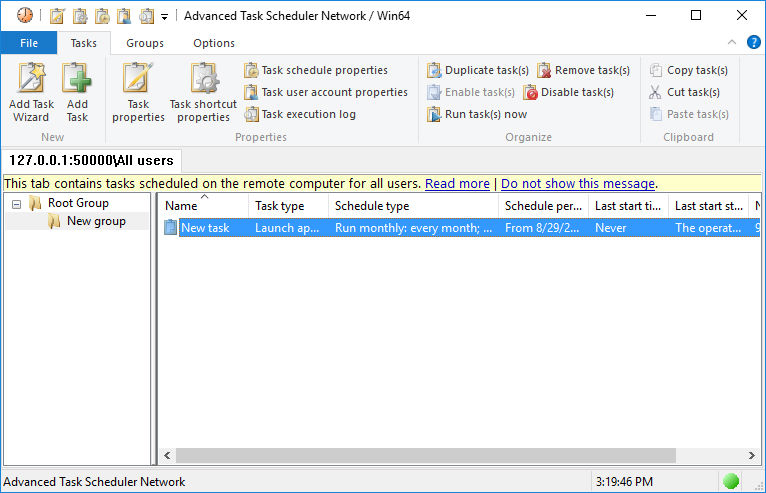This screenshot has width=766, height=493.
Task: Open the Task execution log in the ribbon
Action: coord(300,114)
